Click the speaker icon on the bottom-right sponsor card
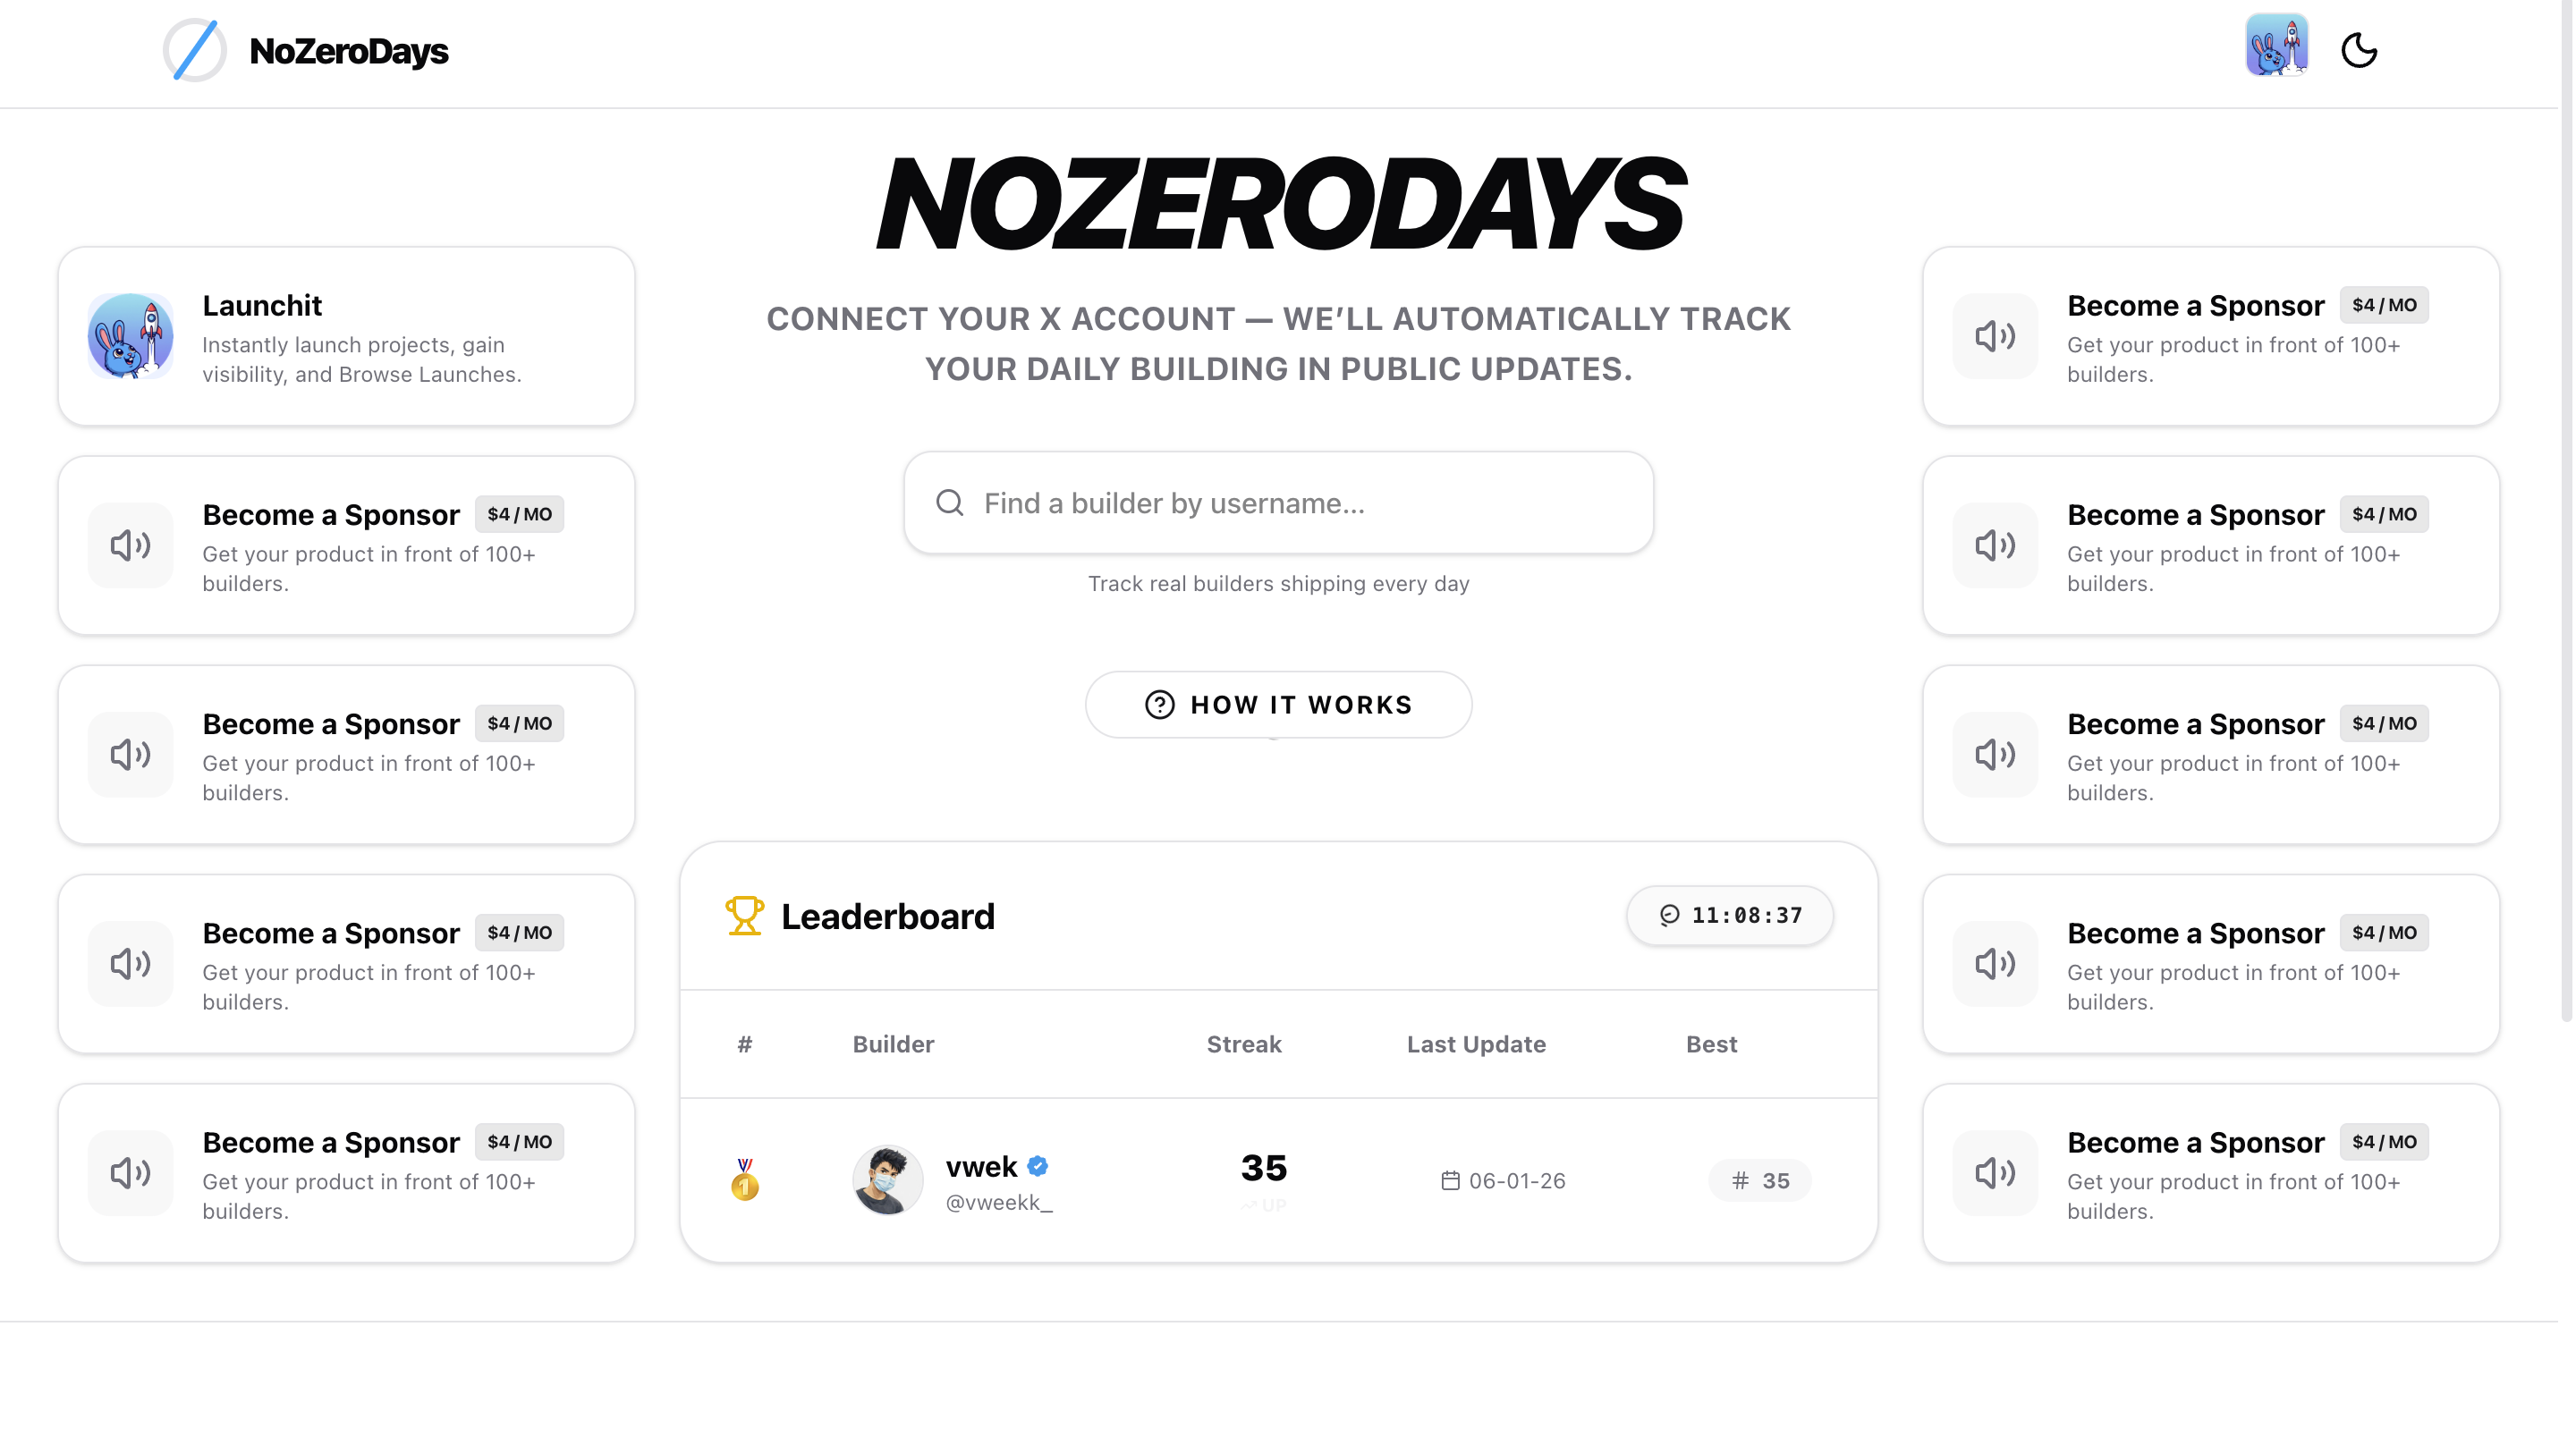The width and height of the screenshot is (2576, 1445). point(1994,1173)
